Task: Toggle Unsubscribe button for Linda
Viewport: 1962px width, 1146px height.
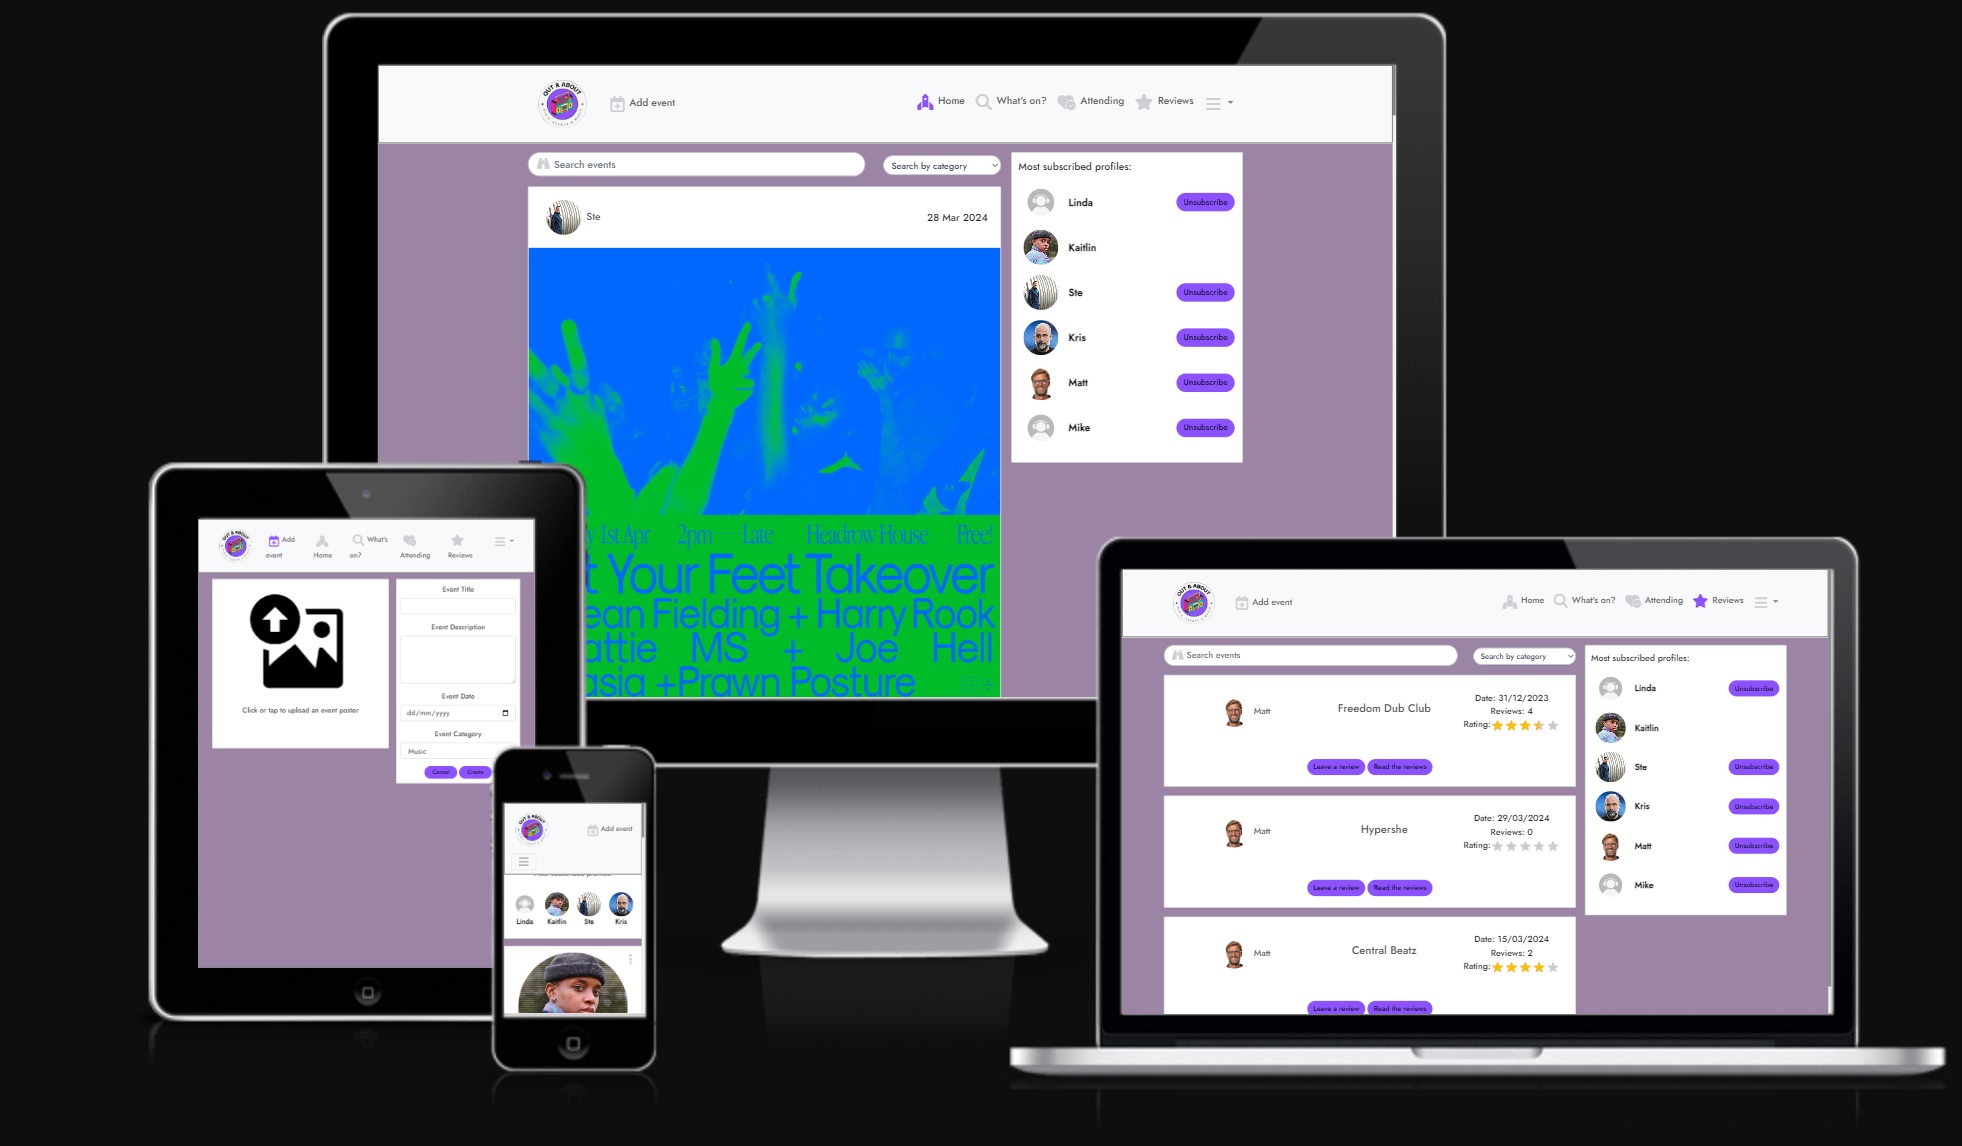Action: click(x=1203, y=202)
